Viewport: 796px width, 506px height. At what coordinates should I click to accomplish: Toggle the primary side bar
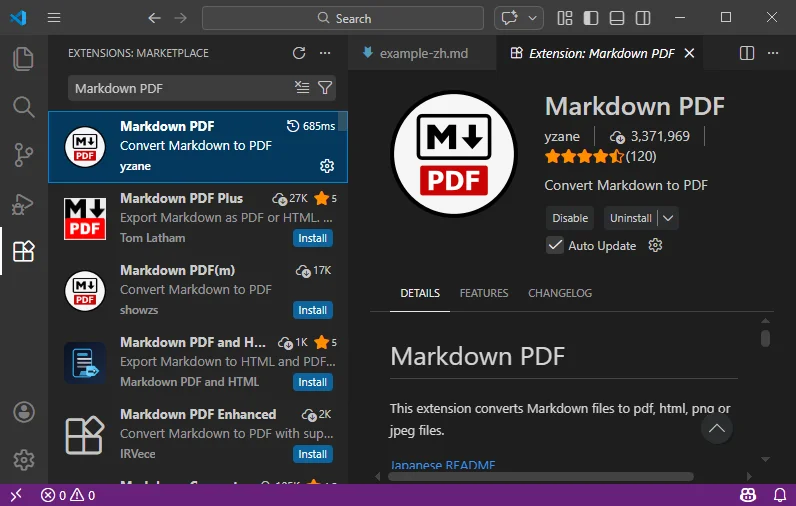pyautogui.click(x=590, y=18)
